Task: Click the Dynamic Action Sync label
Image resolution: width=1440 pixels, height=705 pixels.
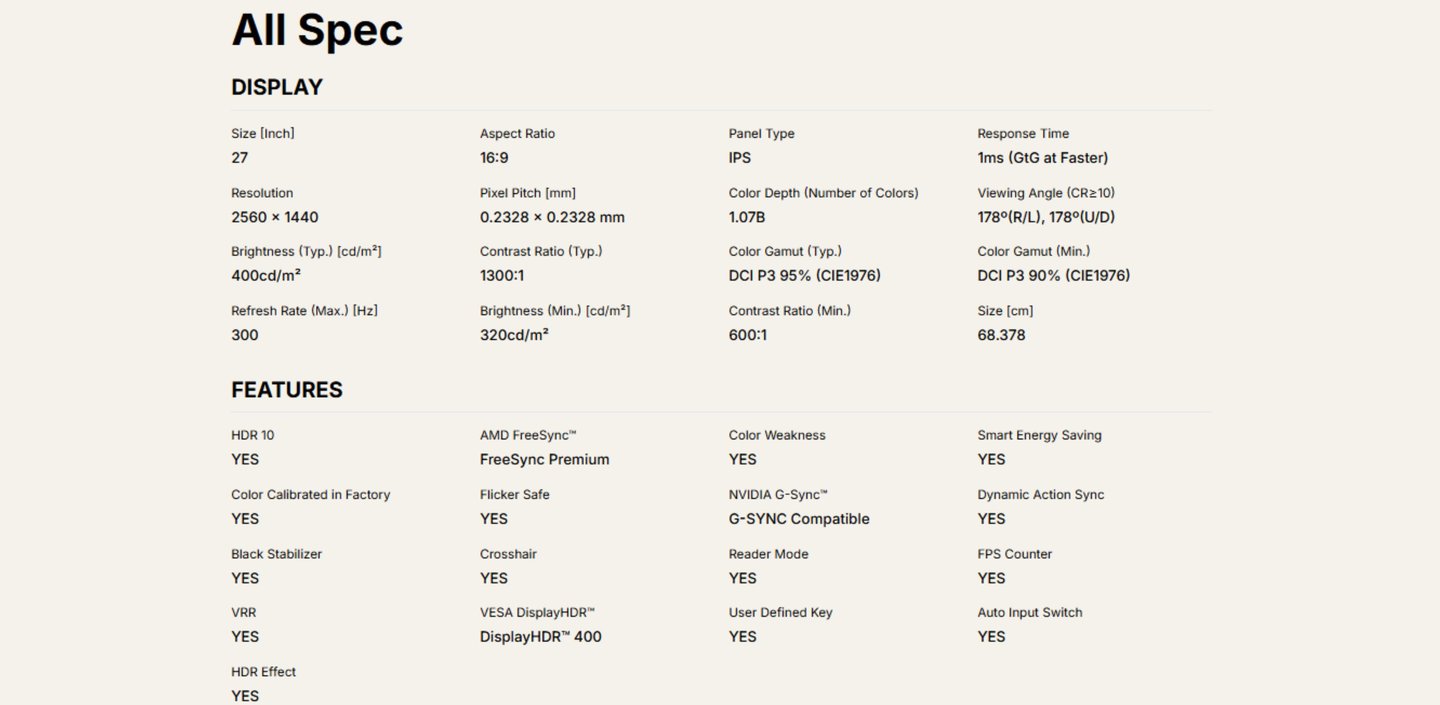Action: tap(1041, 495)
